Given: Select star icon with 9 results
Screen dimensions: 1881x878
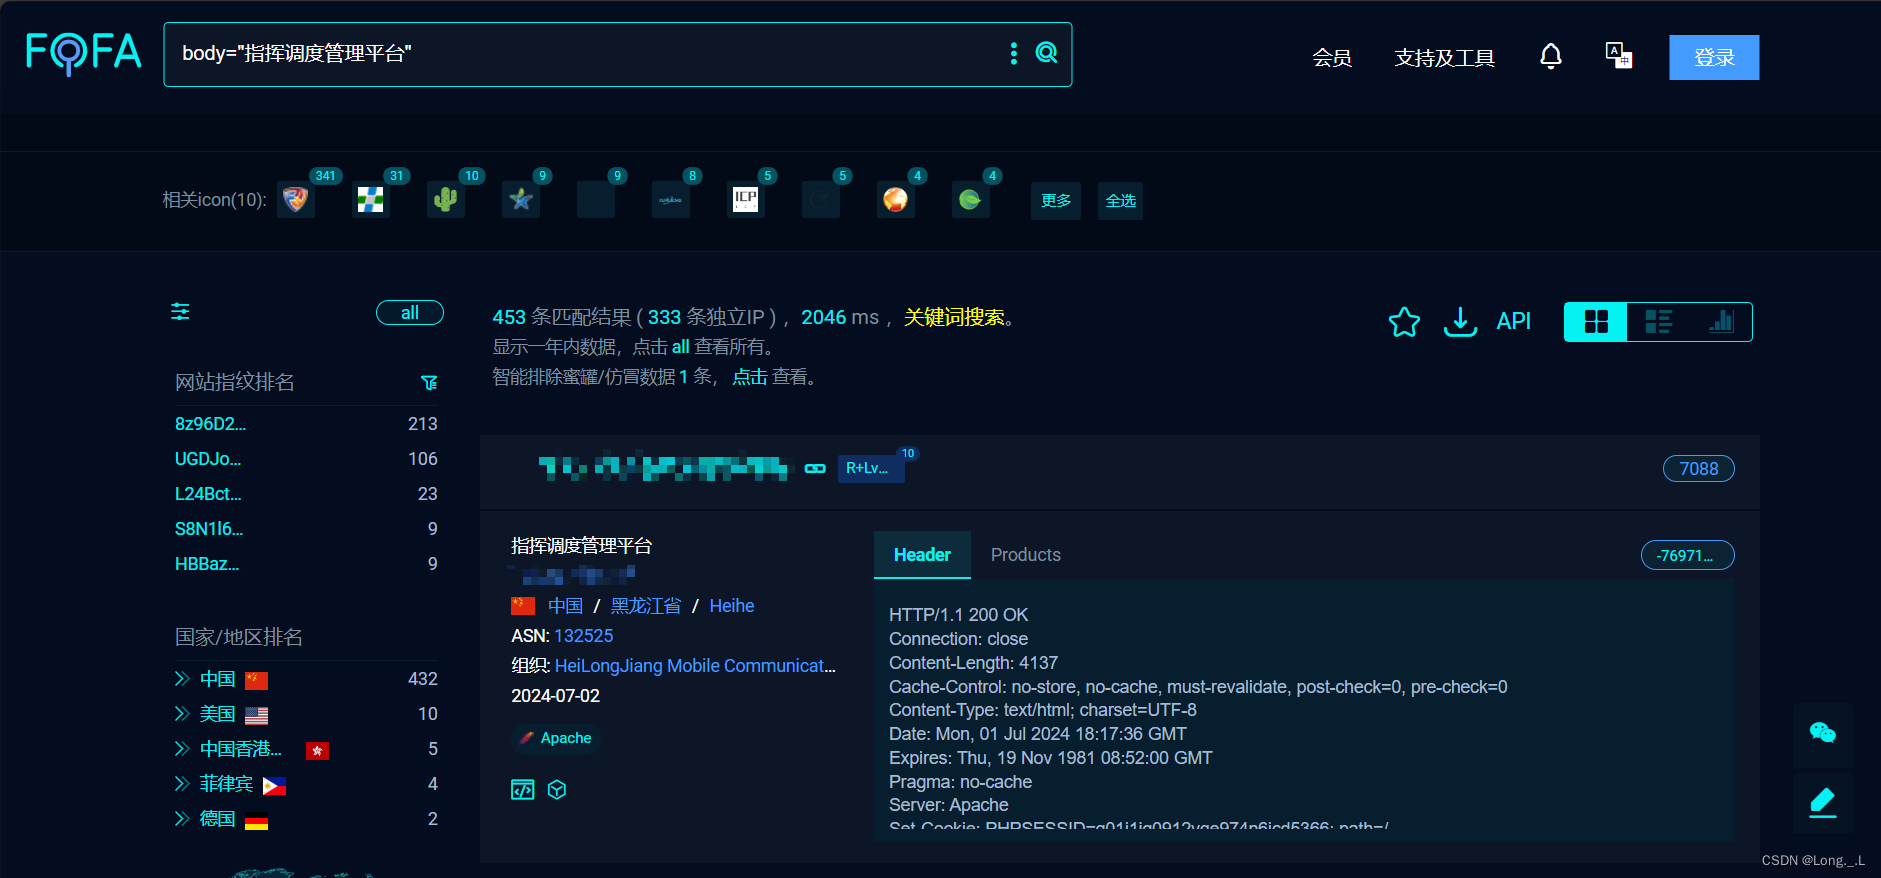Looking at the screenshot, I should tap(521, 200).
